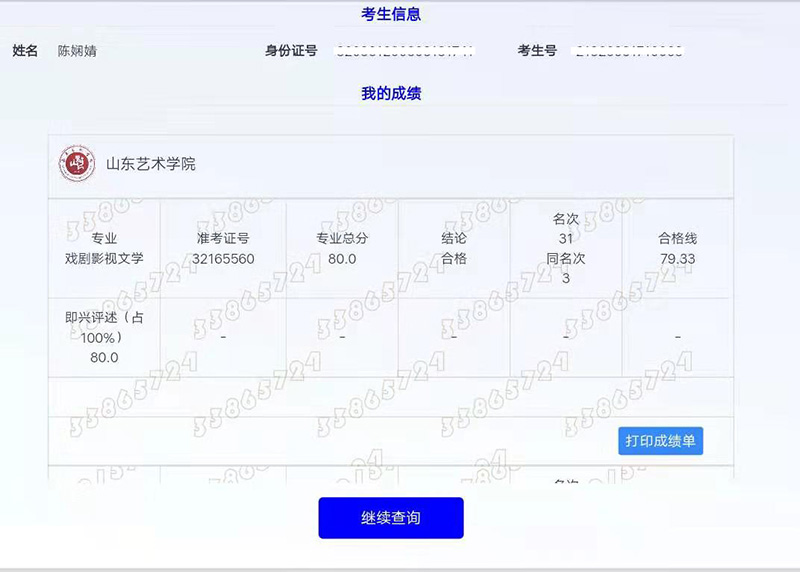Click the 考生信息 heading
This screenshot has height=572, width=800.
391,14
